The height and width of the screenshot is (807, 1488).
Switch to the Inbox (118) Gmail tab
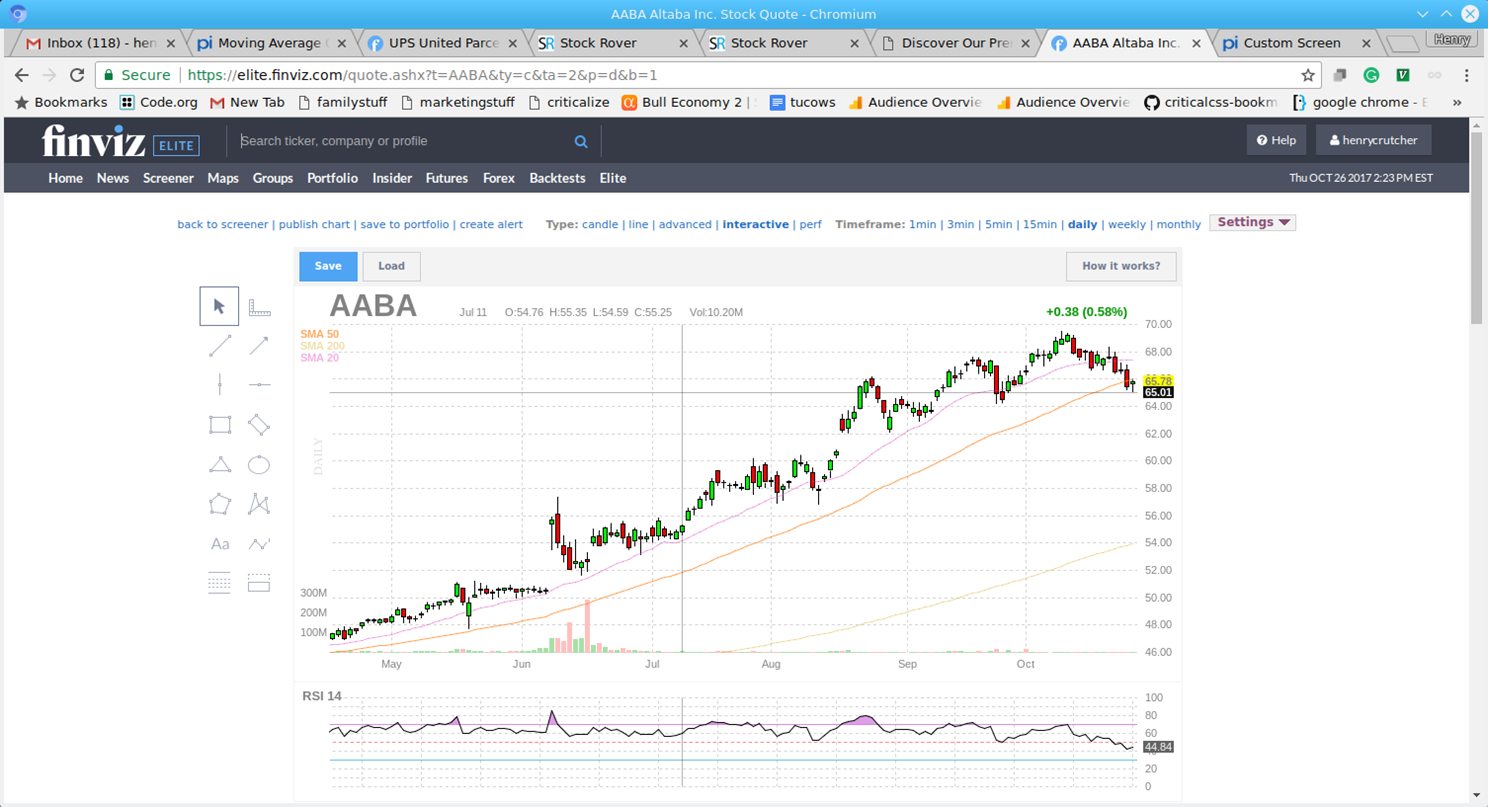coord(102,43)
